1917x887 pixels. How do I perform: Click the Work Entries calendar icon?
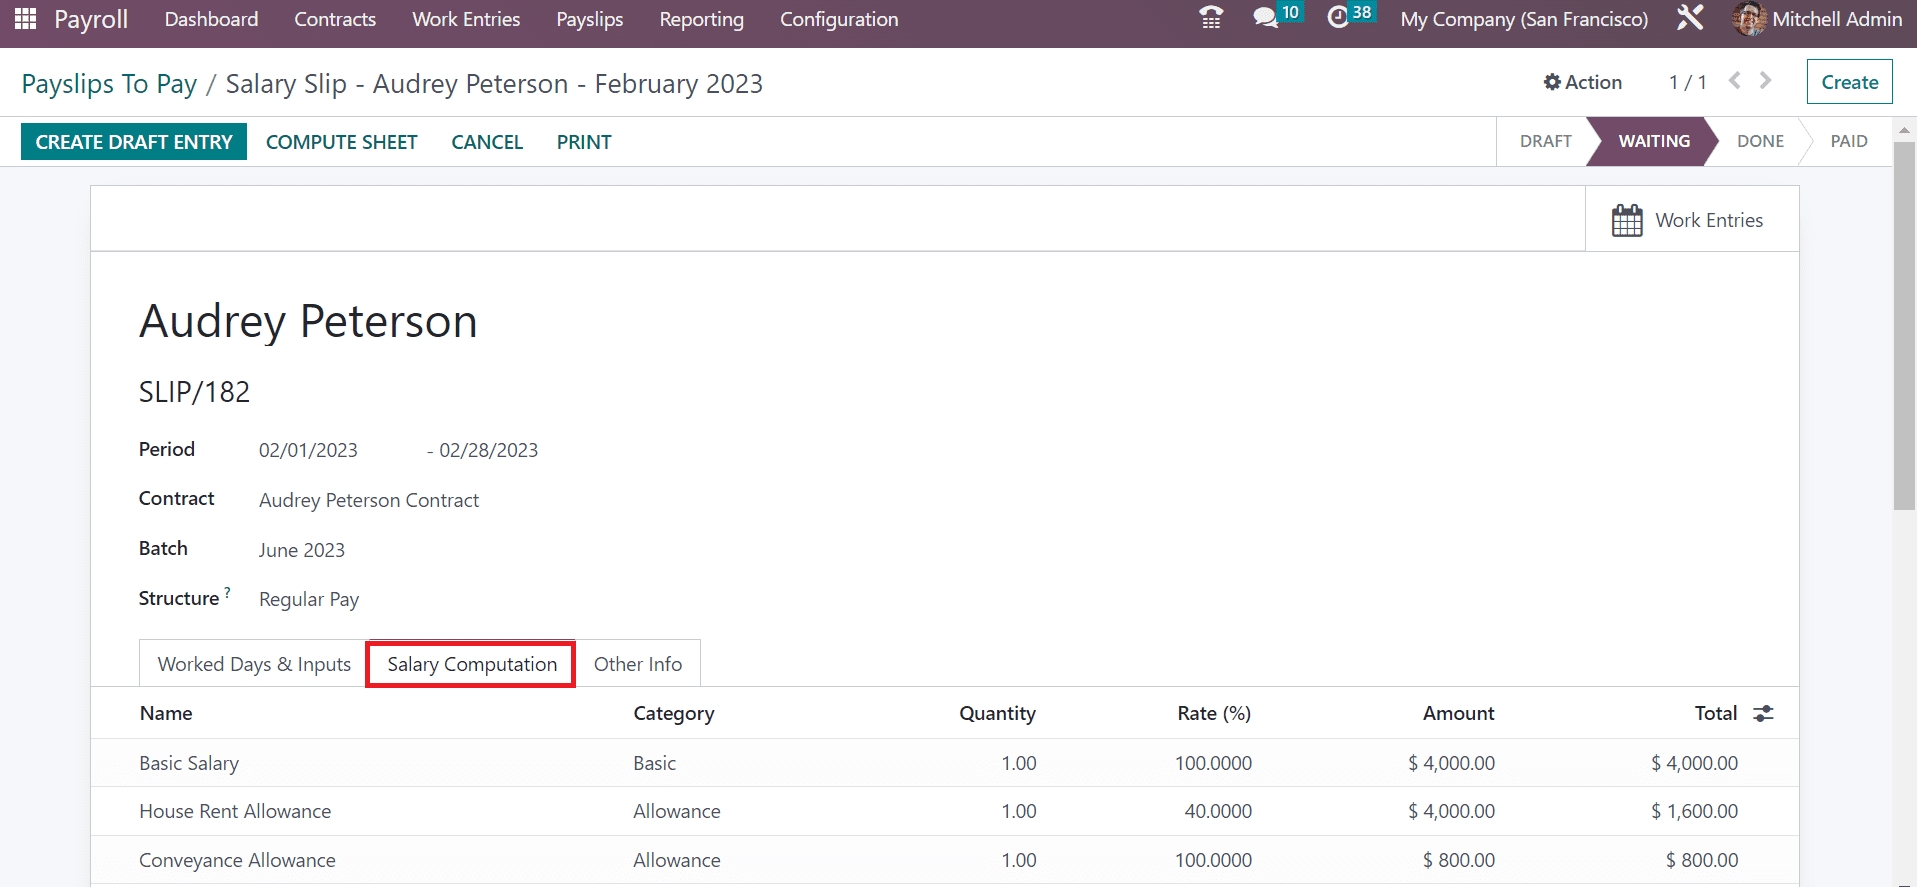[x=1627, y=220]
